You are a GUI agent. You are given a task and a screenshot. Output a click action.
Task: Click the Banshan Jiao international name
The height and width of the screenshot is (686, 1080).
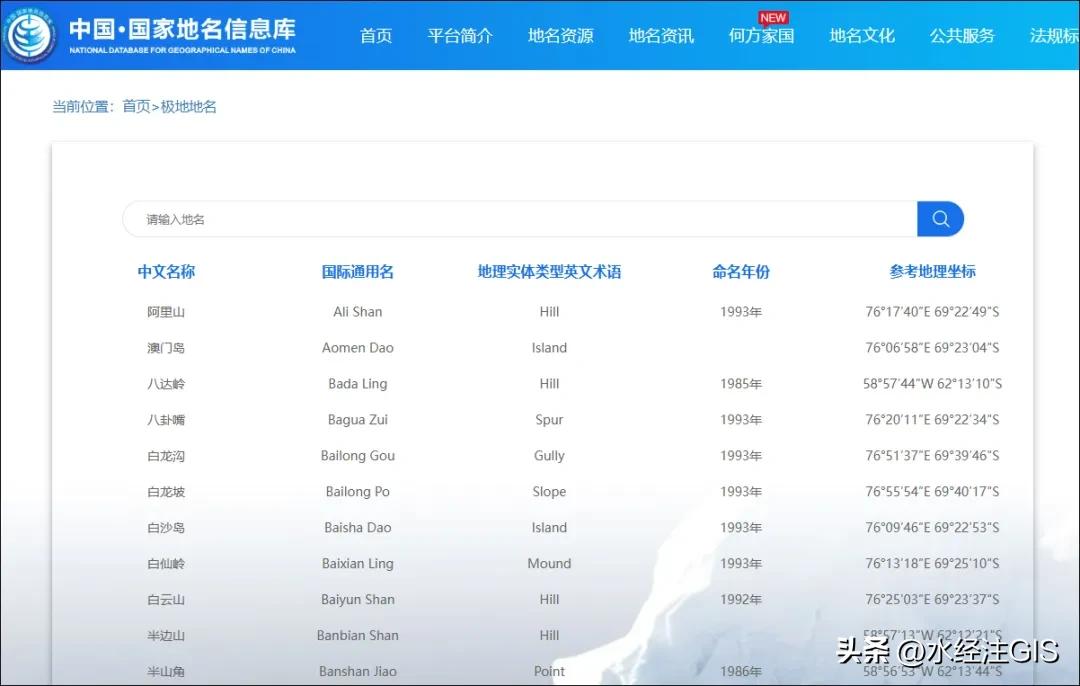357,672
